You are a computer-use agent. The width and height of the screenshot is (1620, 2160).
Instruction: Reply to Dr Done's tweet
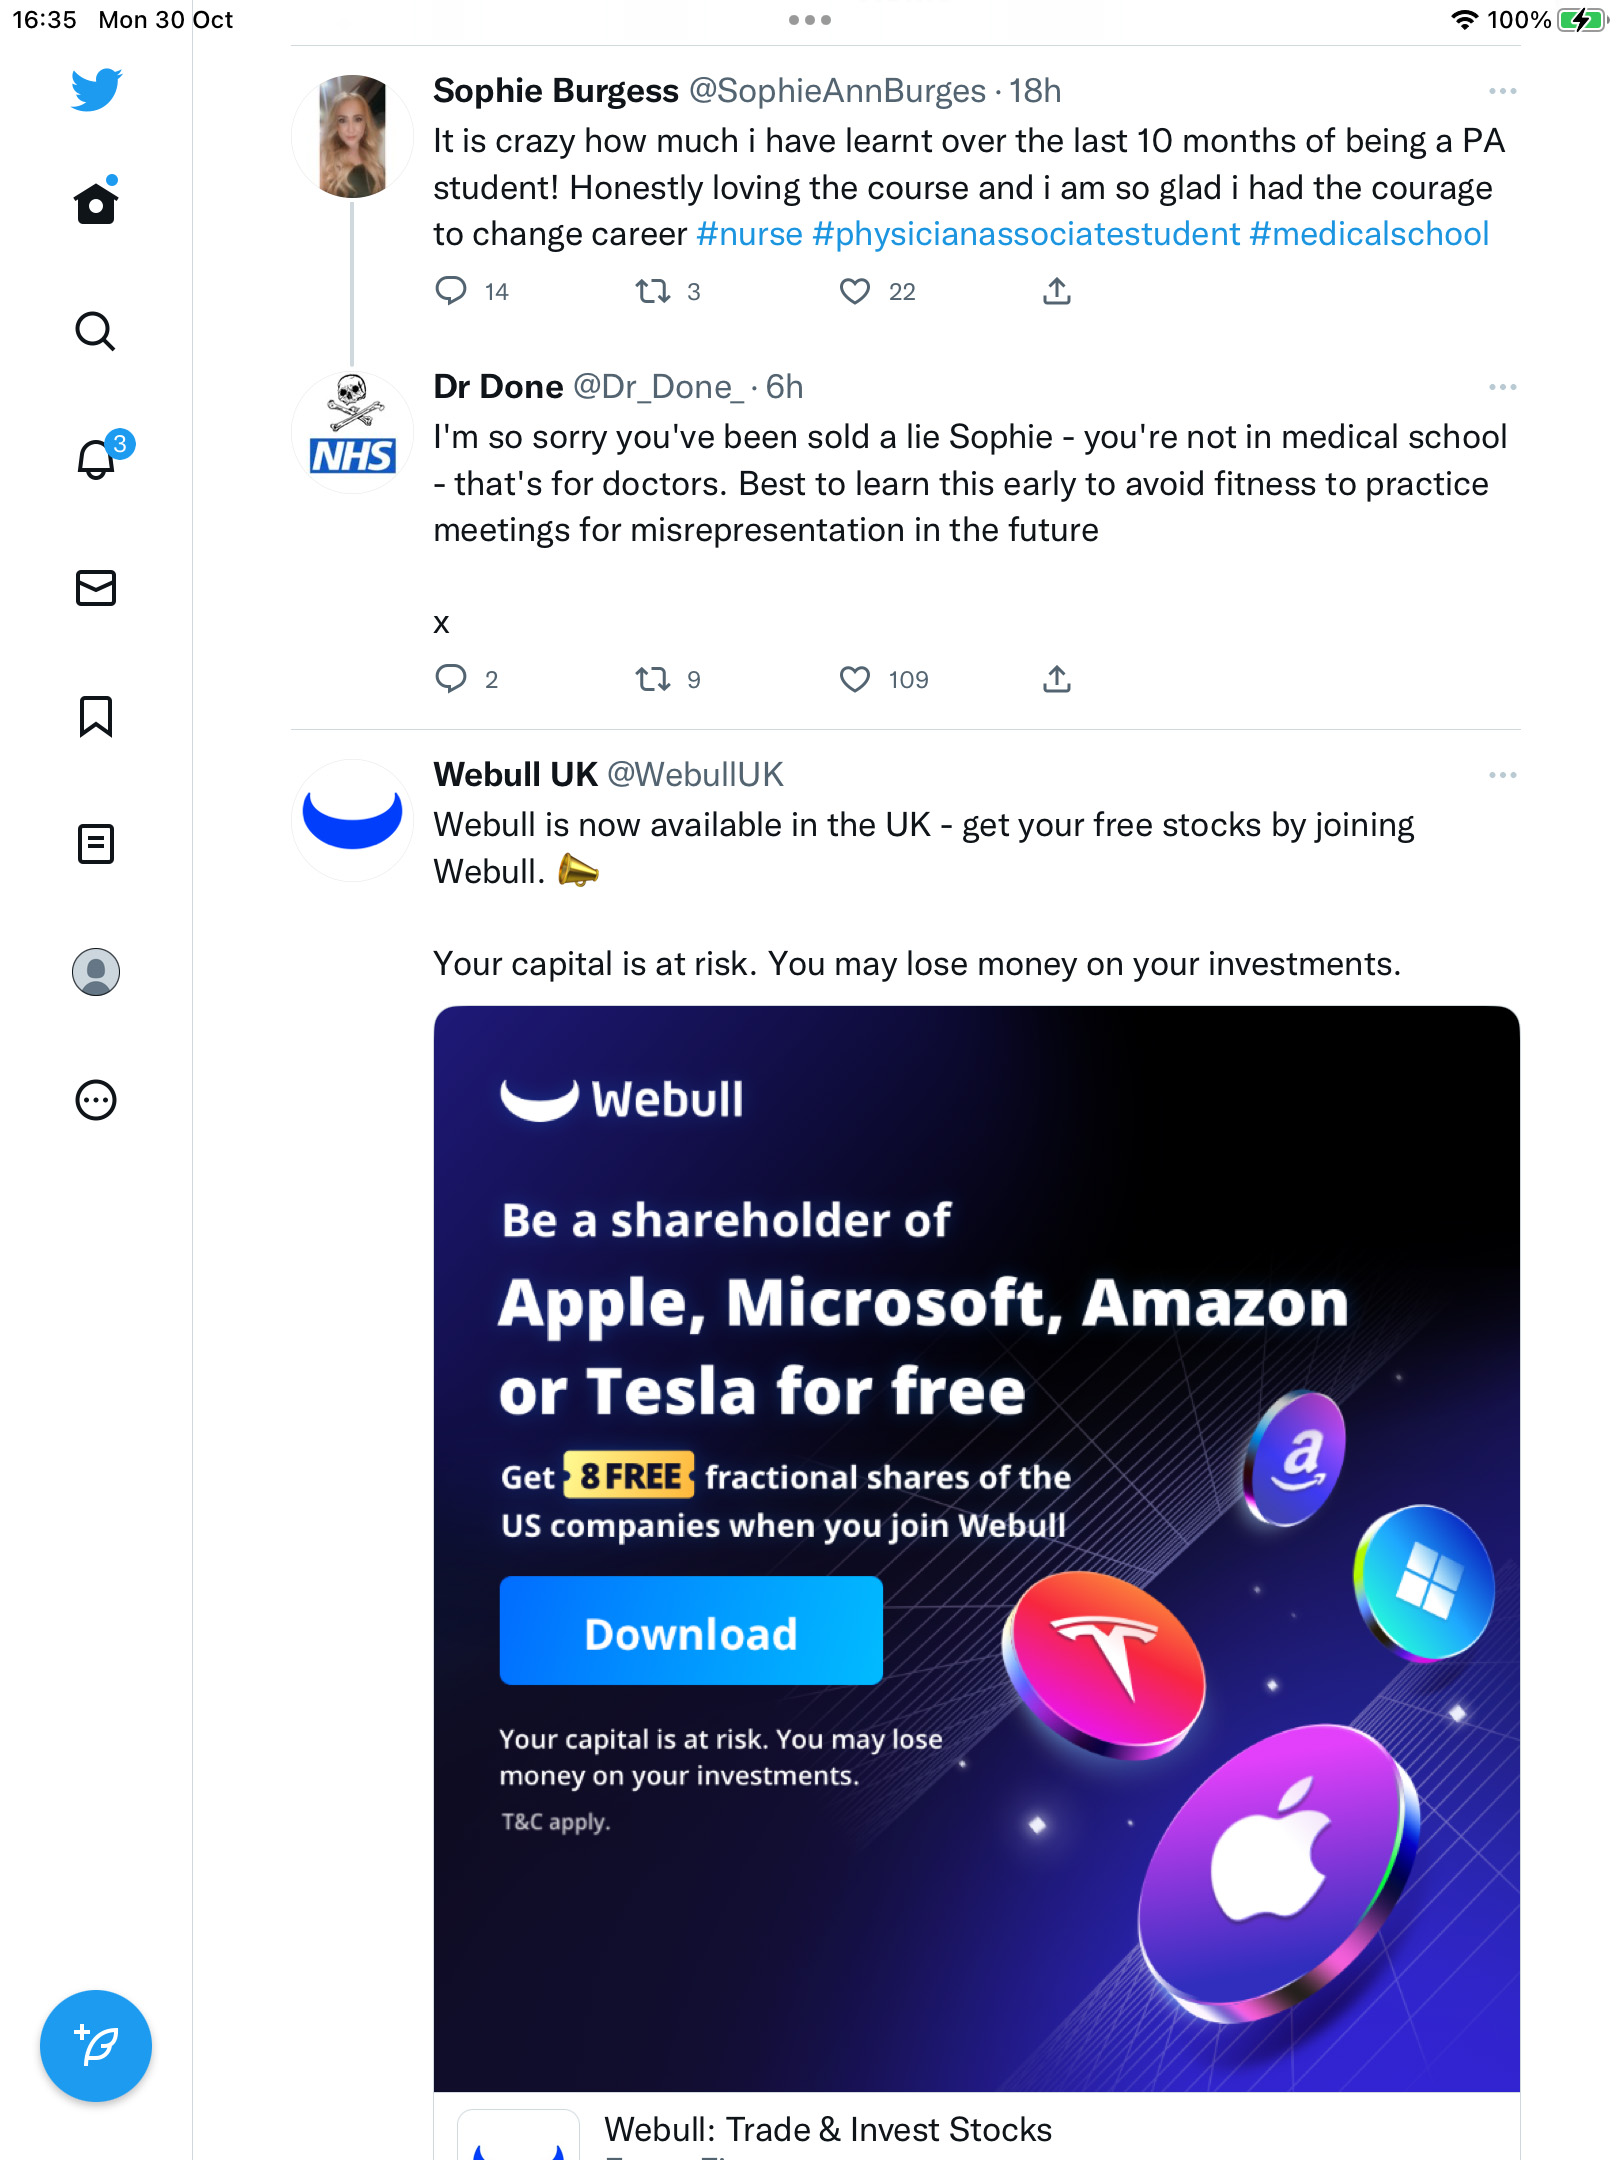451,680
